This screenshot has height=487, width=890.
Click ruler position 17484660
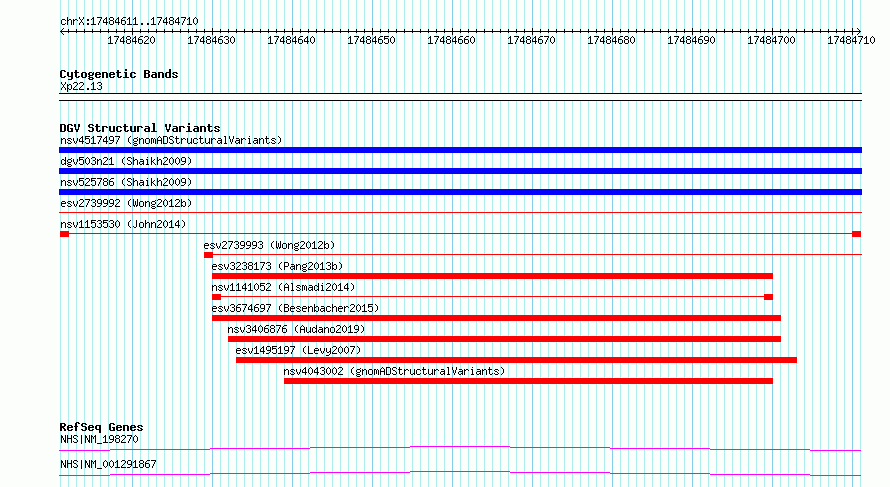[451, 40]
